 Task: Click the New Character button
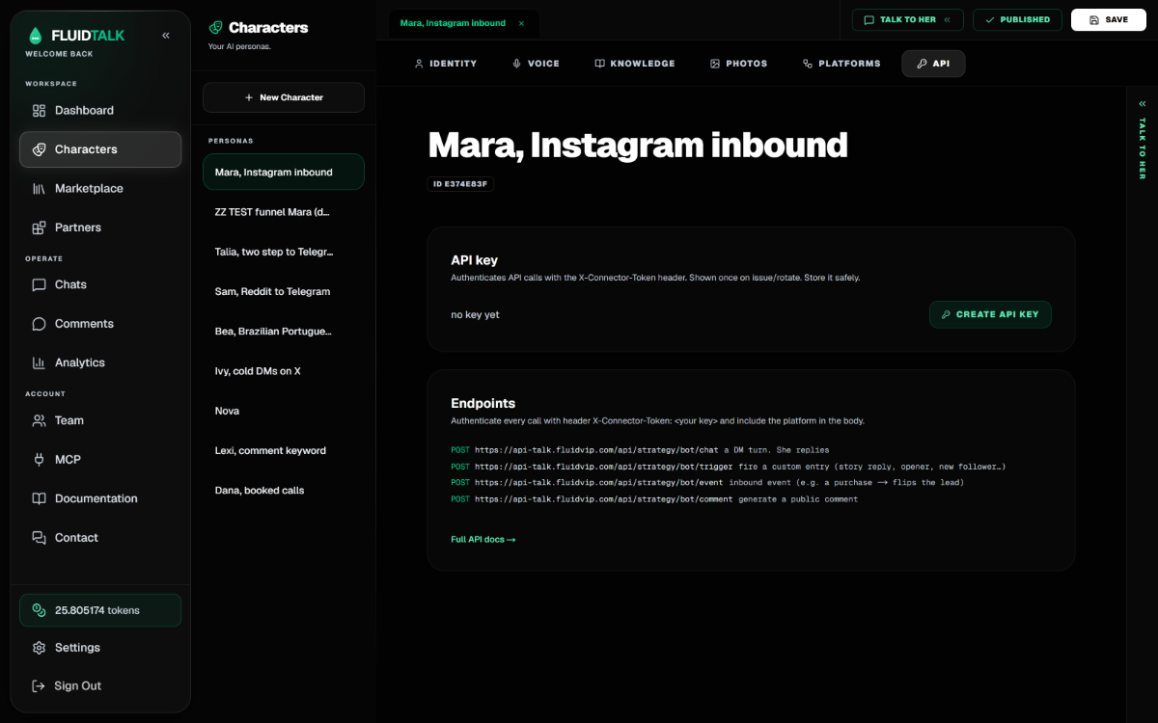[x=284, y=97]
